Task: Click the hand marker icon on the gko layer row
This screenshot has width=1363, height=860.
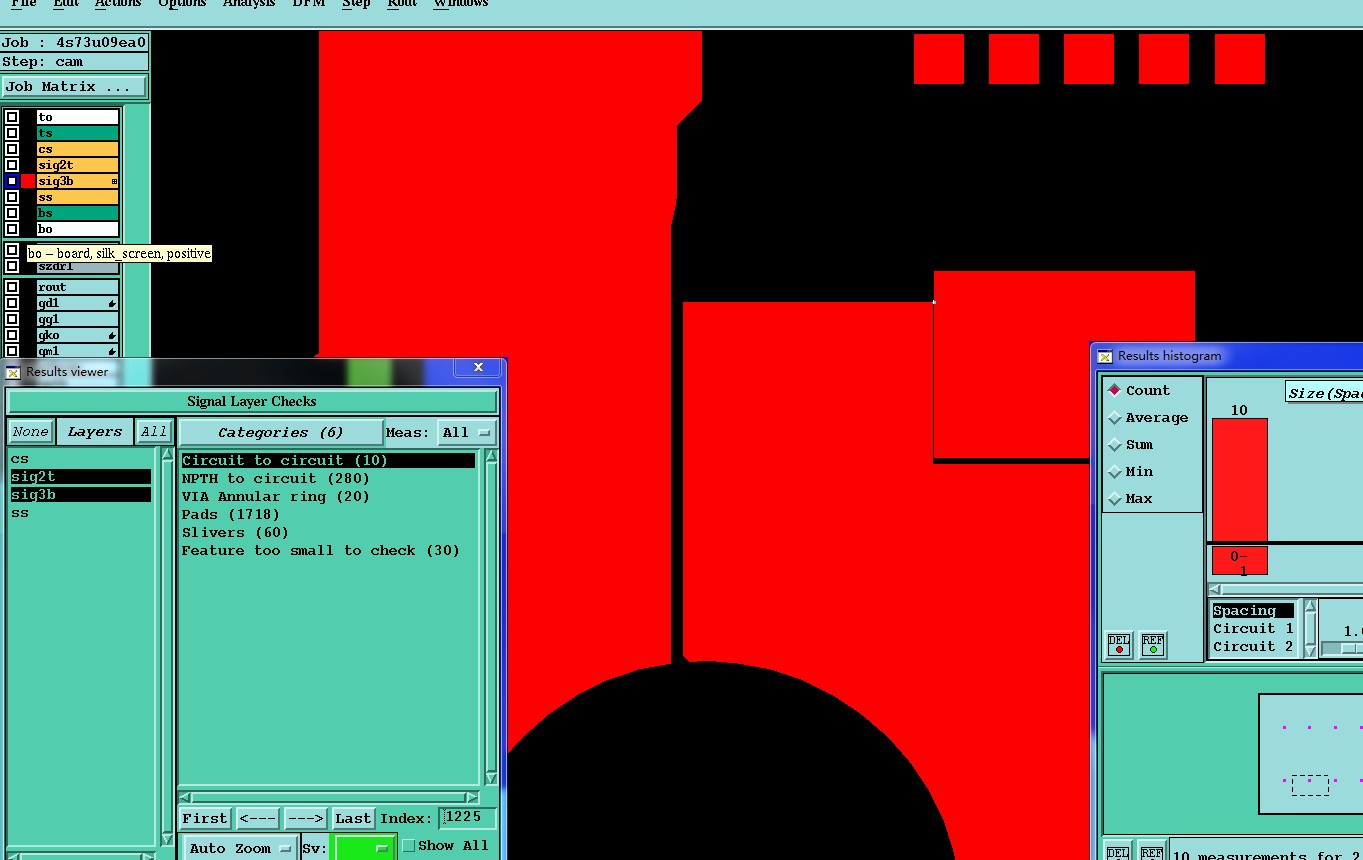Action: 112,335
